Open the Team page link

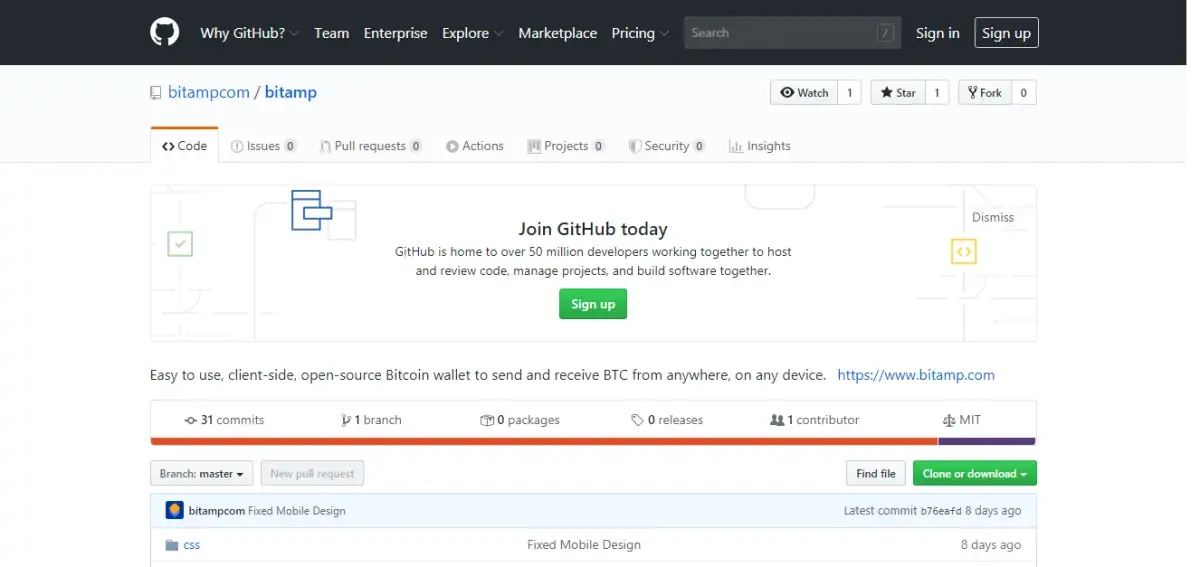(331, 33)
